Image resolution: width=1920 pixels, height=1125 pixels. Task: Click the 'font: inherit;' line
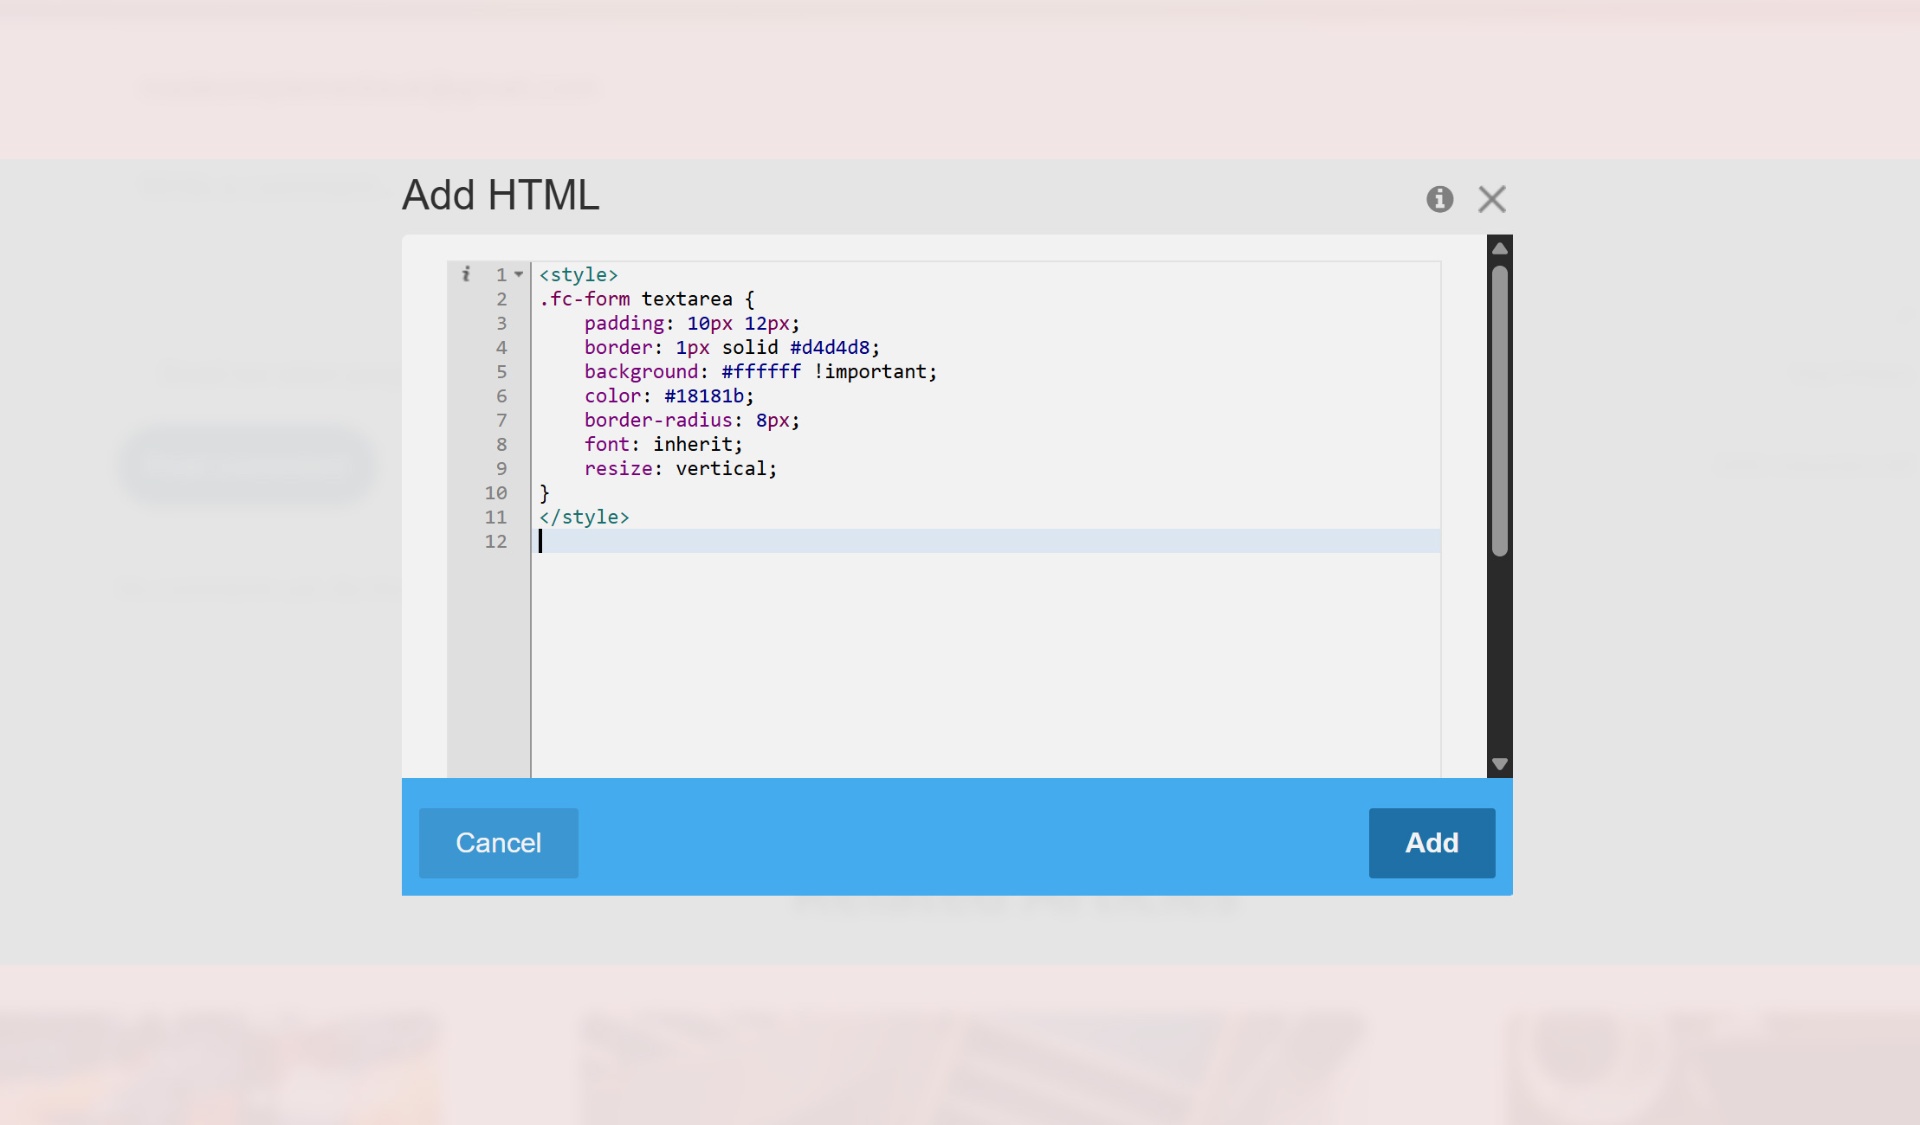tap(663, 444)
